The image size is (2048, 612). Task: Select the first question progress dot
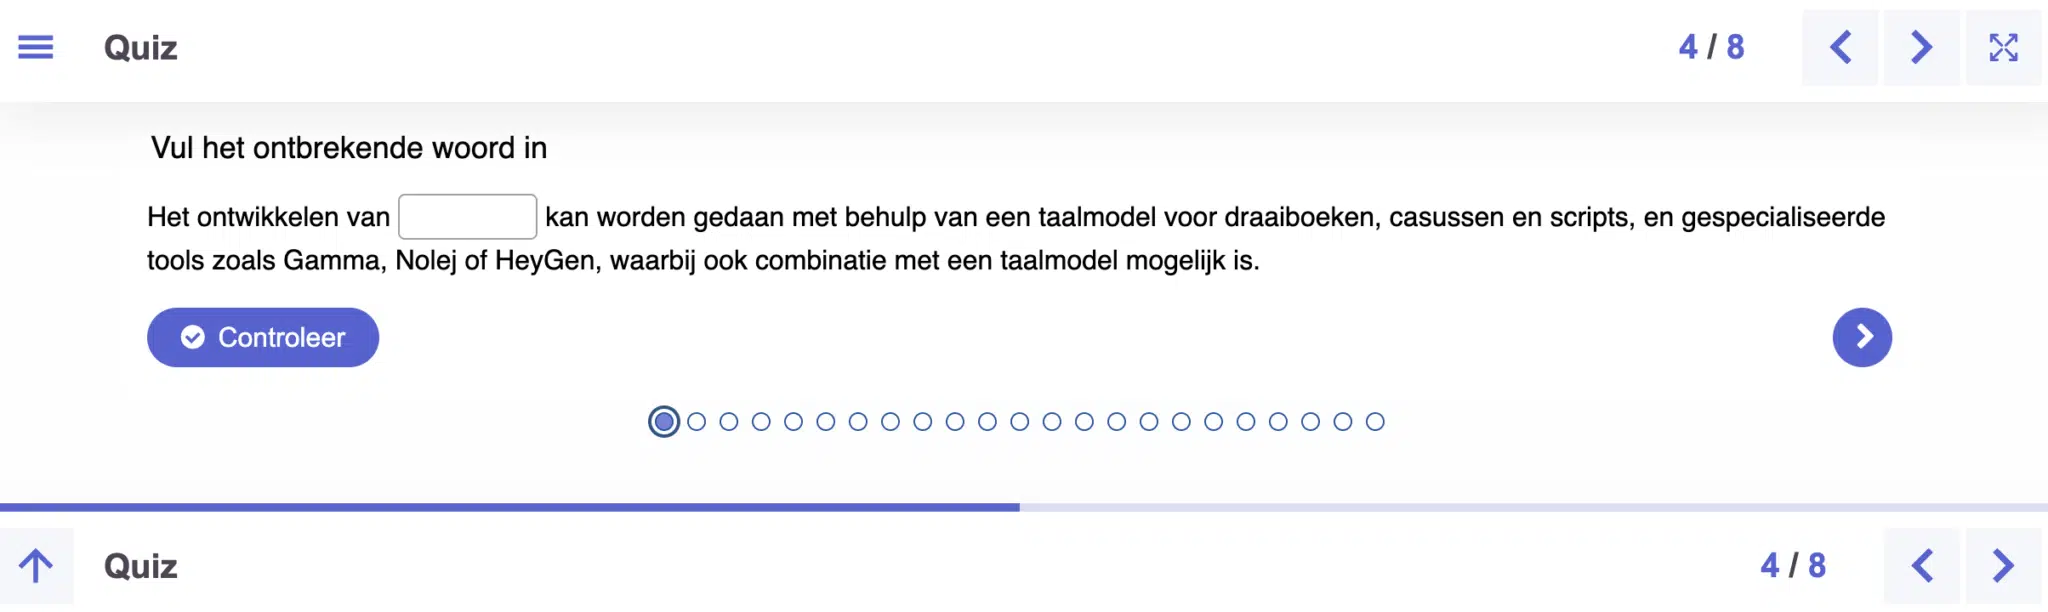(664, 422)
